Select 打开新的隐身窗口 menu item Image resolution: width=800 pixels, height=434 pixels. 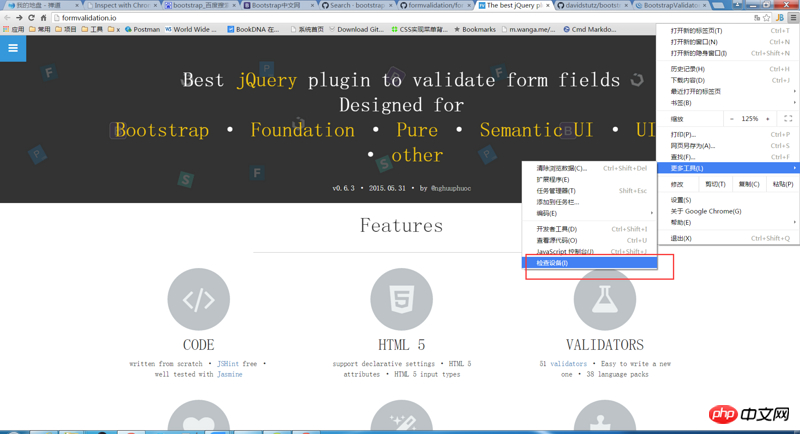[x=728, y=53]
